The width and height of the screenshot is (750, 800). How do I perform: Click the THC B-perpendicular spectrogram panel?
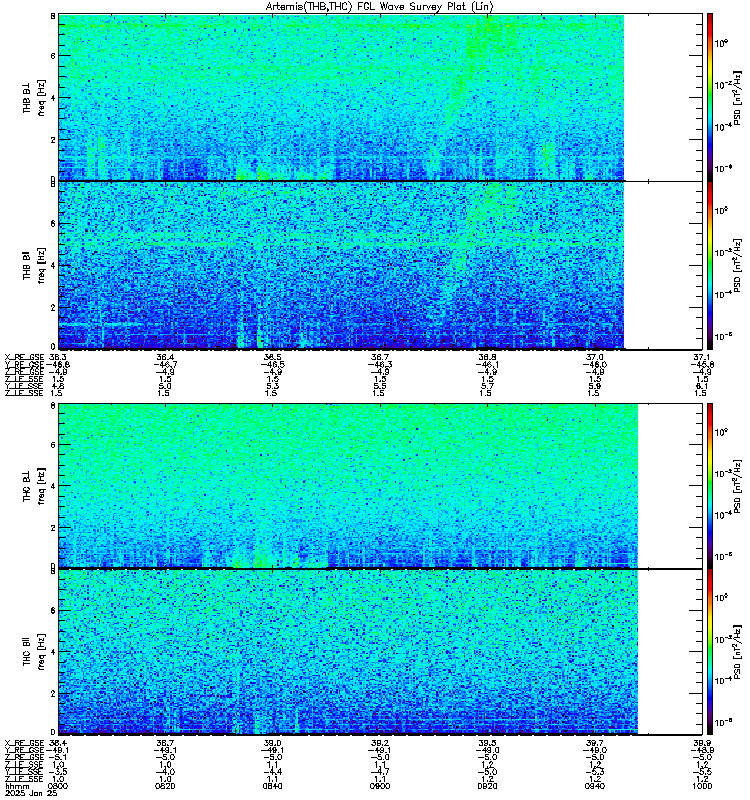click(x=381, y=485)
